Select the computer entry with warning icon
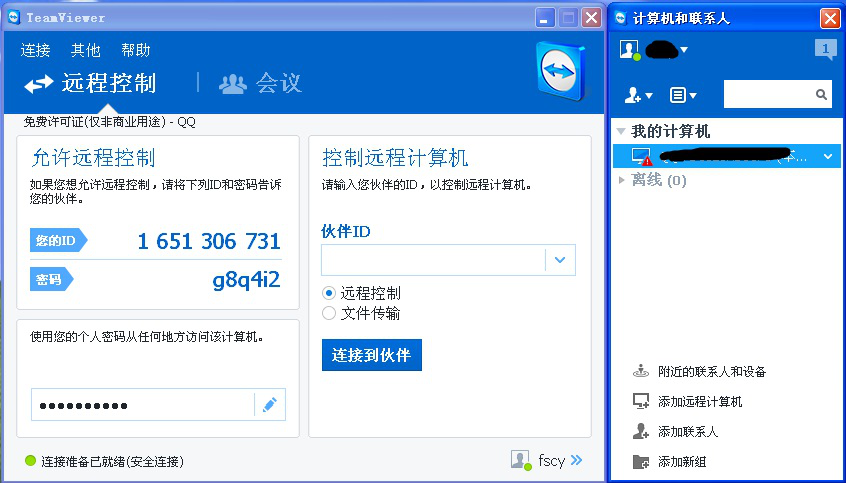The height and width of the screenshot is (483, 846). pyautogui.click(x=726, y=157)
